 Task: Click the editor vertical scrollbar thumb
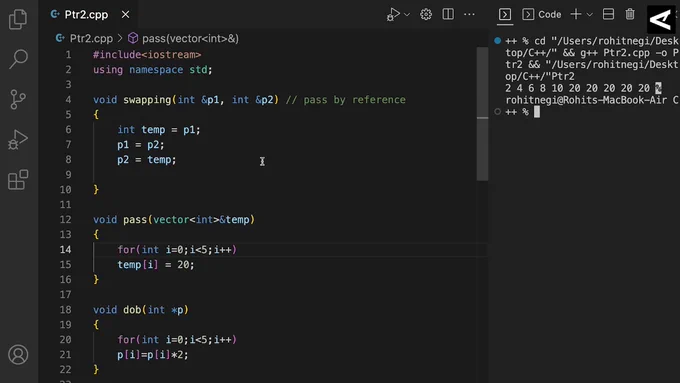click(482, 114)
